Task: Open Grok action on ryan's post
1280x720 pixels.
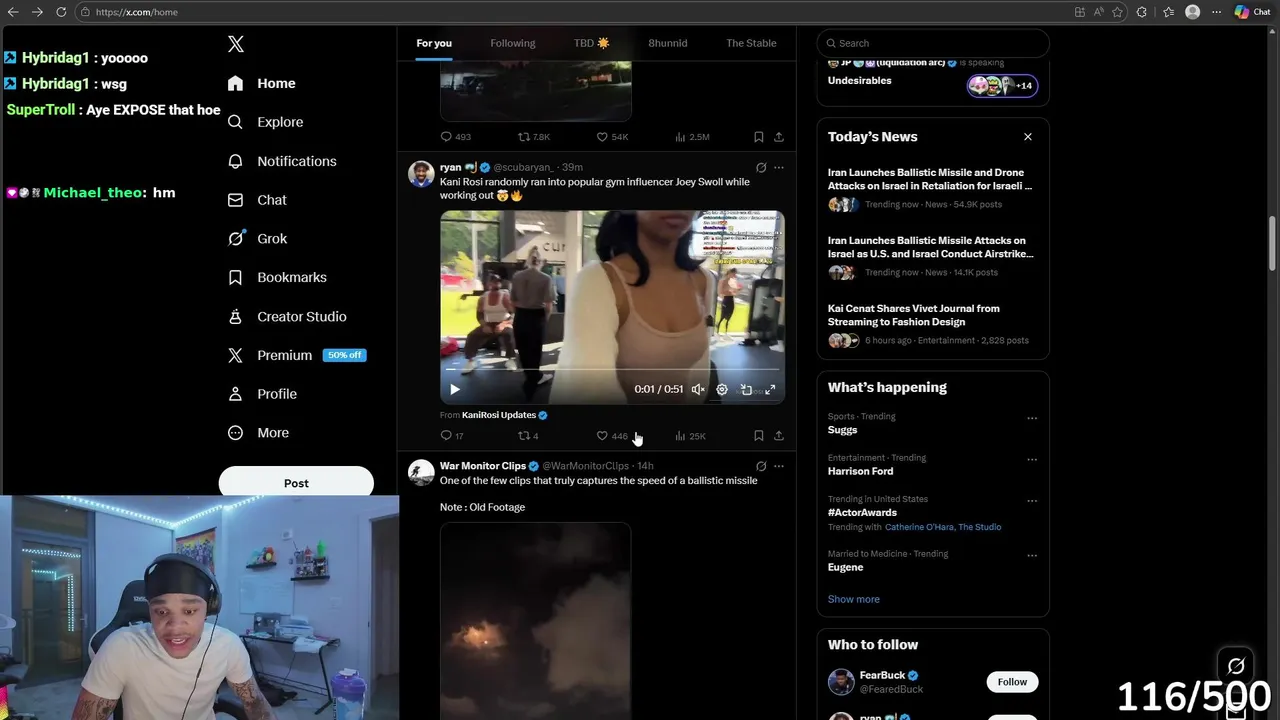Action: tap(761, 168)
